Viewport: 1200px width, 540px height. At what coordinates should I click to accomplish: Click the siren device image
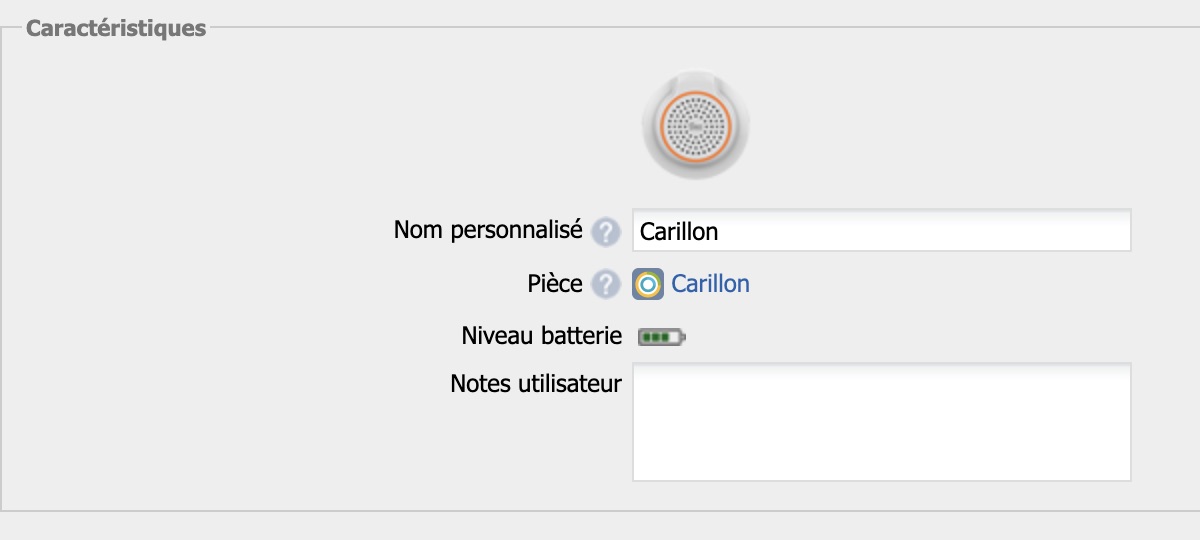pyautogui.click(x=695, y=125)
